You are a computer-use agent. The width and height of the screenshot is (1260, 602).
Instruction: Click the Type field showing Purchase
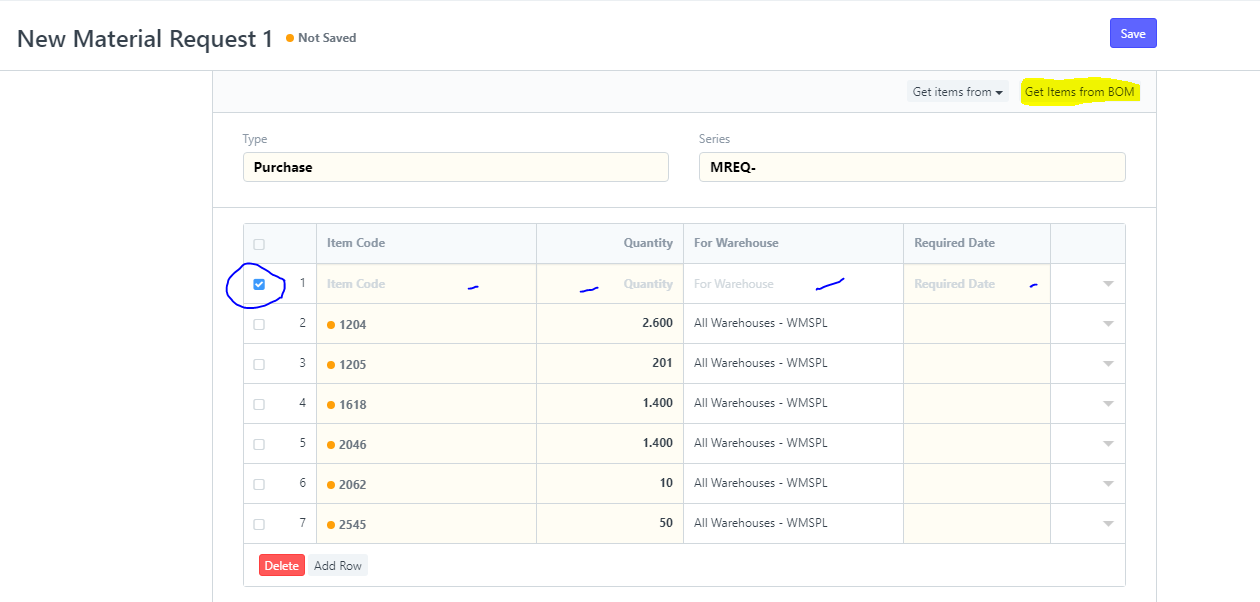click(455, 167)
